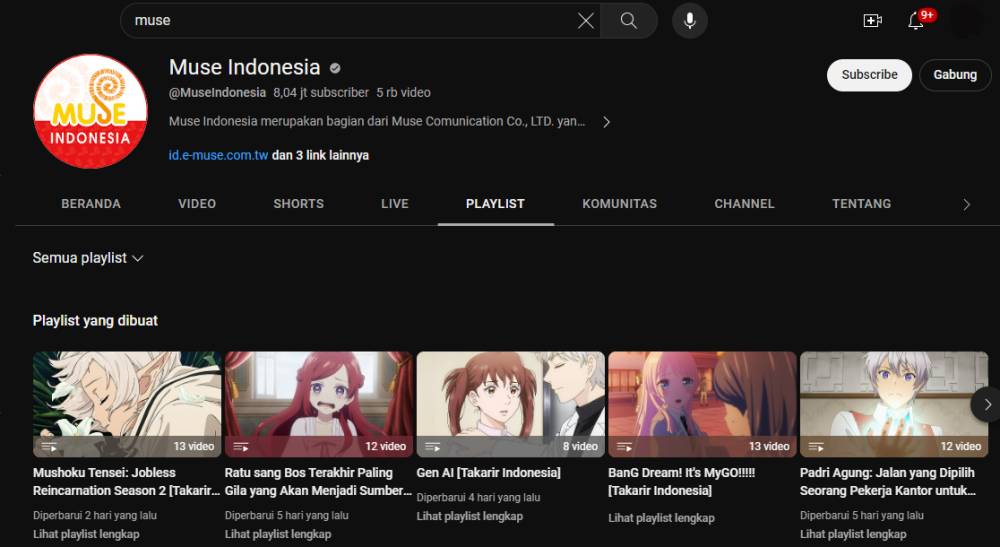This screenshot has width=1000, height=547.
Task: Start voice search with the microphone icon
Action: pos(689,20)
